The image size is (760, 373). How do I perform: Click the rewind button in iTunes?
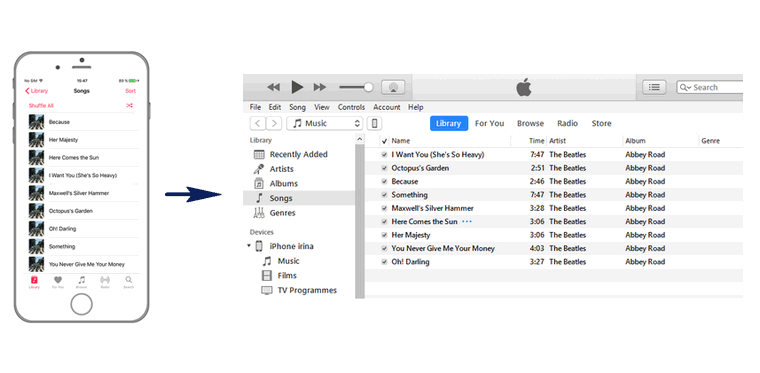coord(273,87)
